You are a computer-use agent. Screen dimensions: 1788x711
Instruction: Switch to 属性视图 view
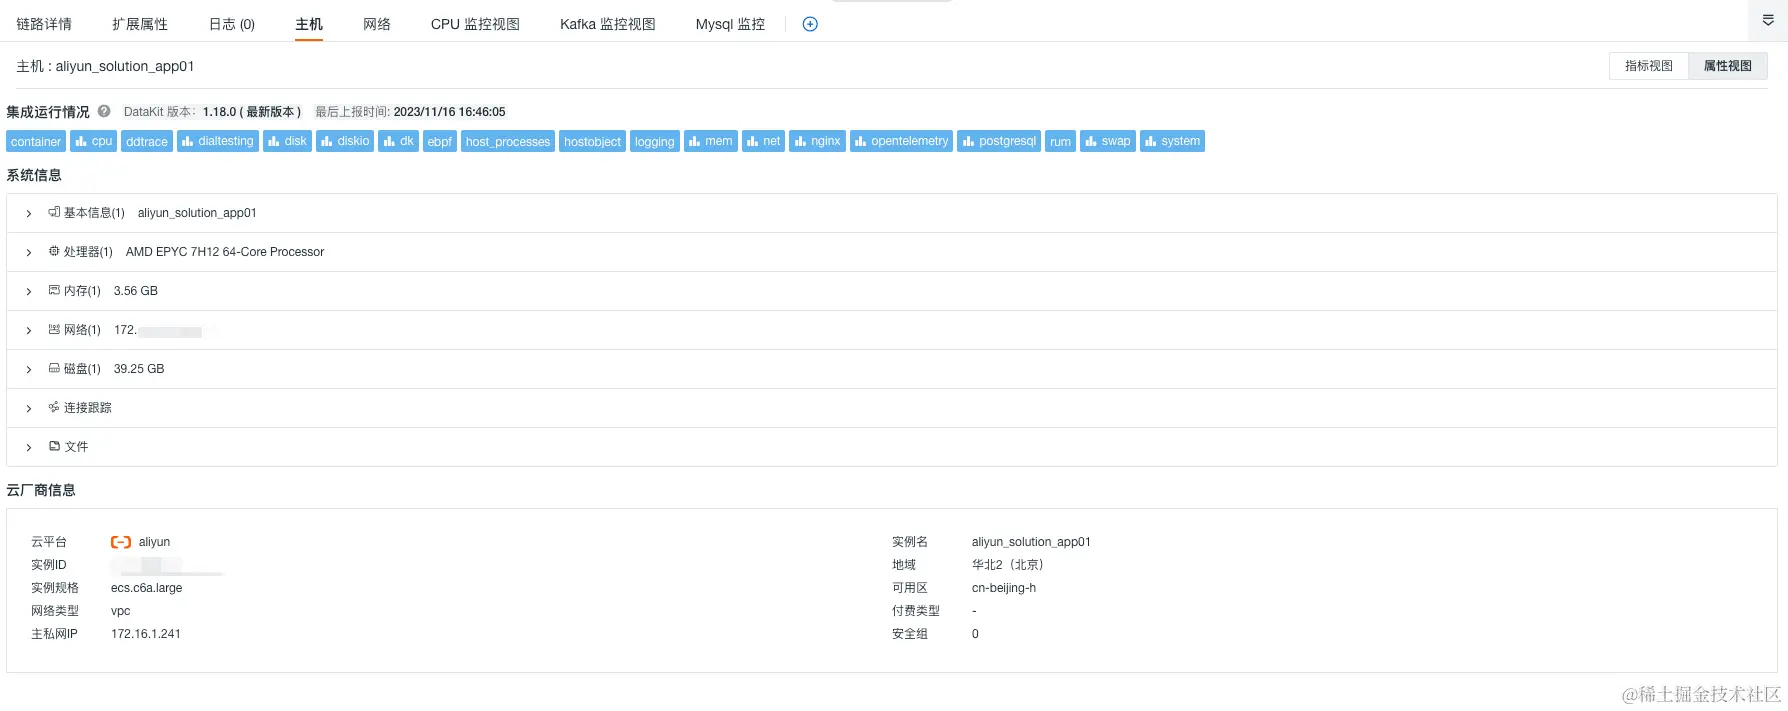1728,66
